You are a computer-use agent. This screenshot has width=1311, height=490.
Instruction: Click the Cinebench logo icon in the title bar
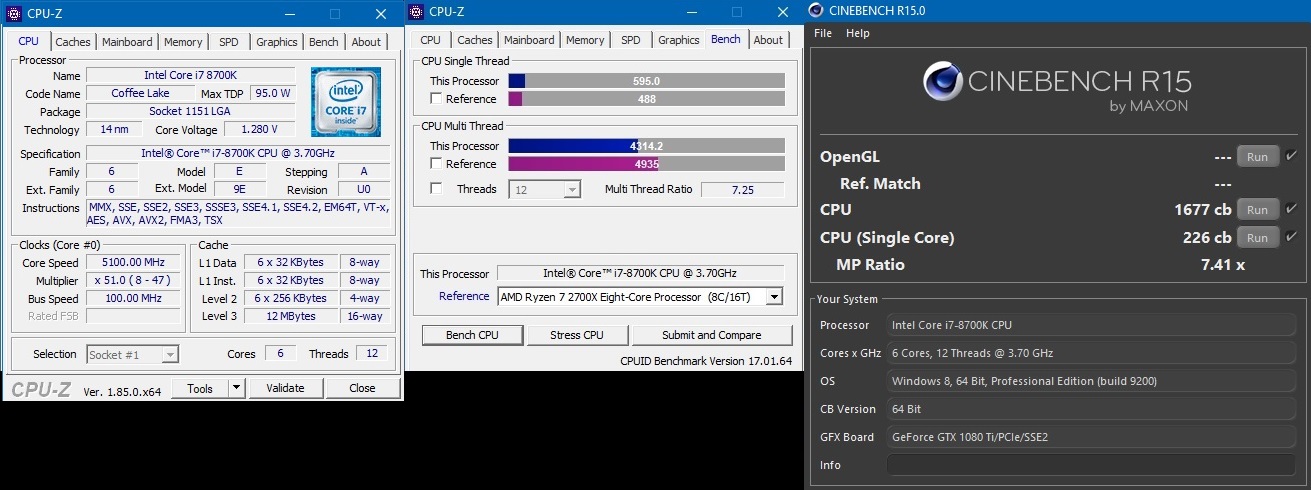pyautogui.click(x=816, y=10)
